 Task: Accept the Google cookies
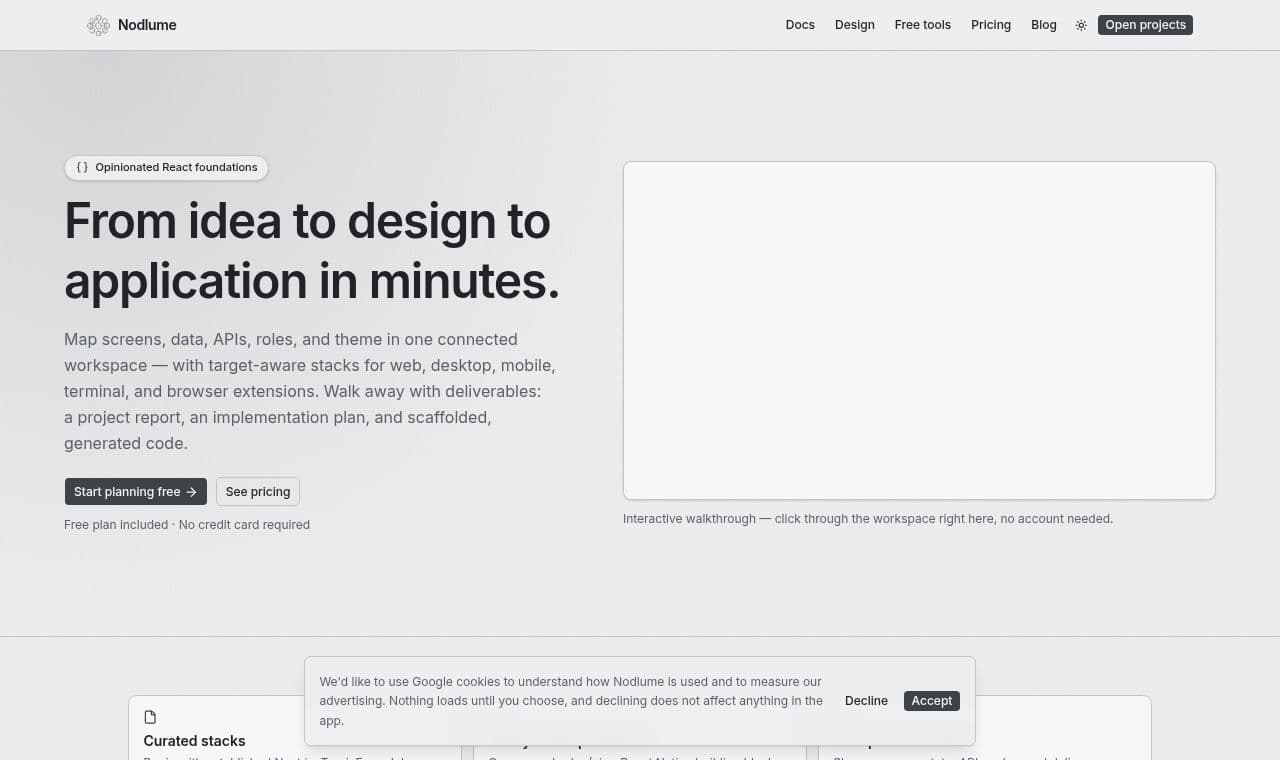click(x=932, y=701)
